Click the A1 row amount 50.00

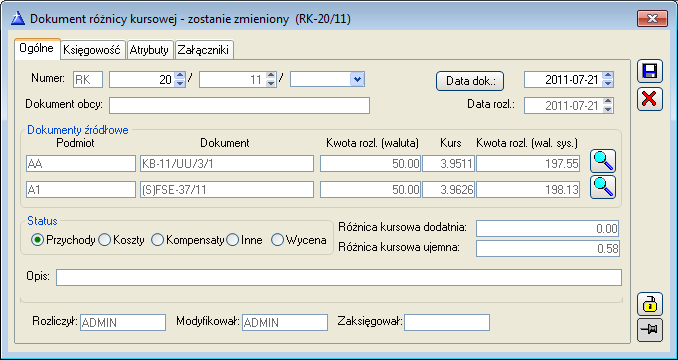pyautogui.click(x=371, y=190)
